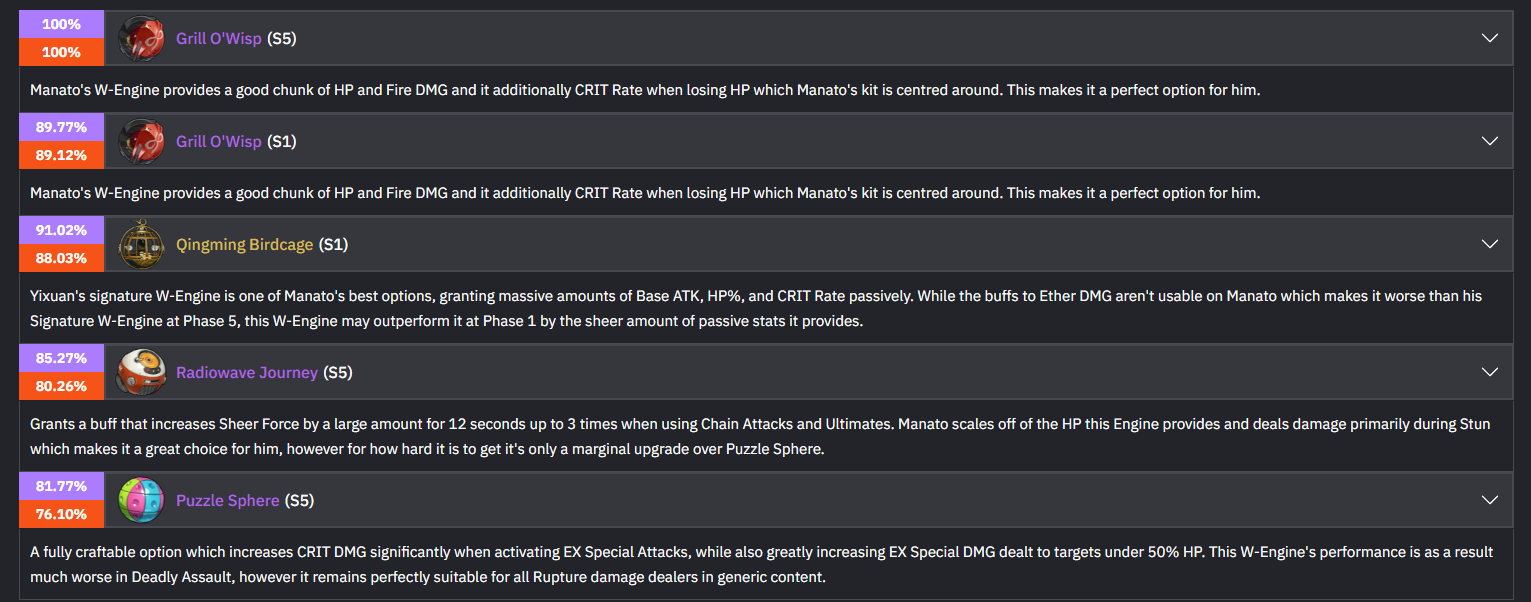Click the purple 89.77% rating badge
Image resolution: width=1531 pixels, height=602 pixels.
pos(62,127)
